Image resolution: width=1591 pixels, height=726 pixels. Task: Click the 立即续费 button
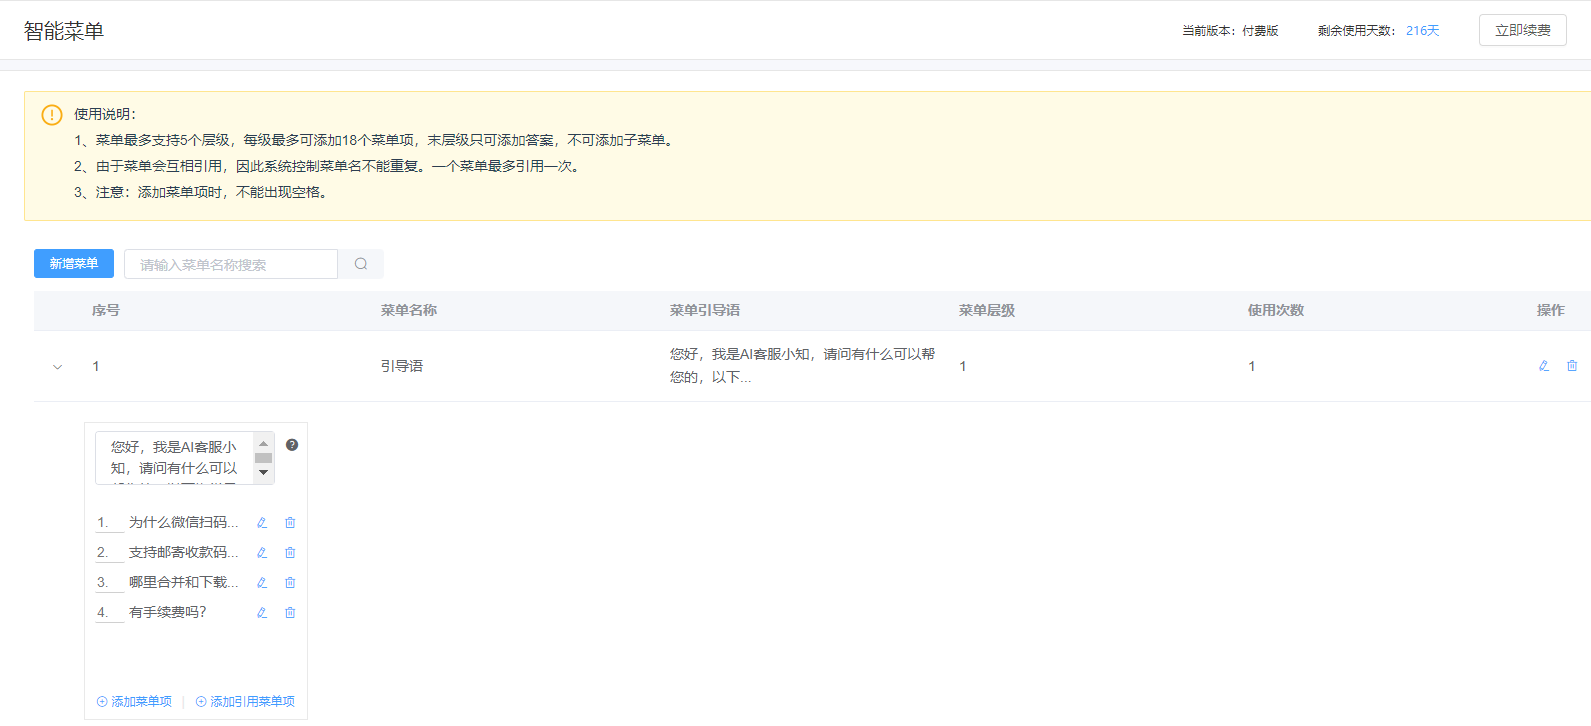pos(1523,30)
